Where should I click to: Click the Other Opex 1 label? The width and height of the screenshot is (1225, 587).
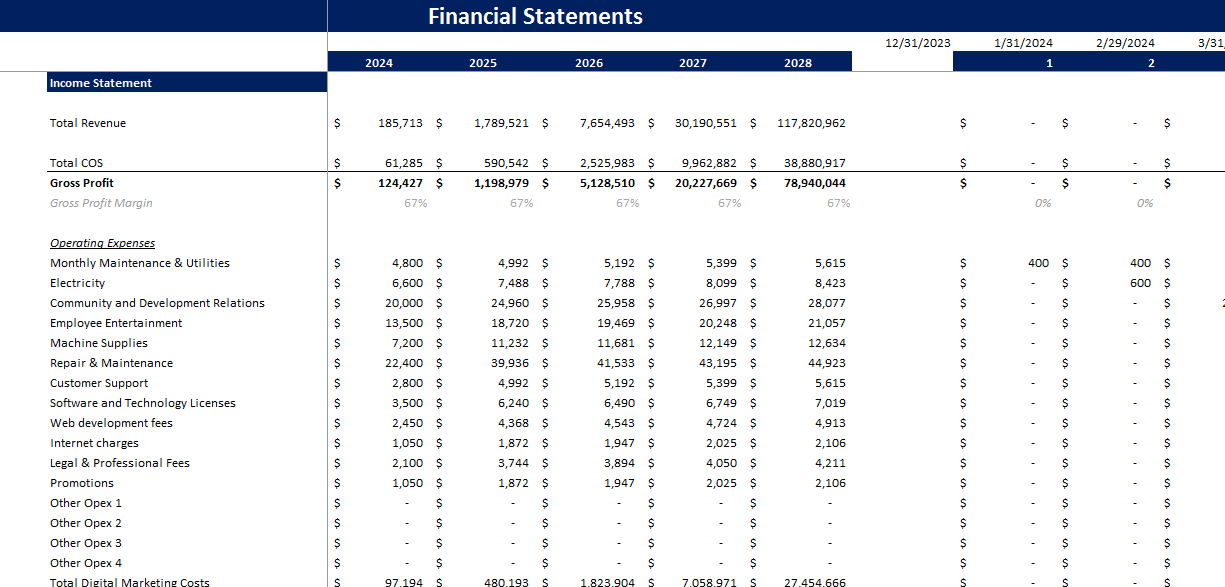click(x=85, y=502)
